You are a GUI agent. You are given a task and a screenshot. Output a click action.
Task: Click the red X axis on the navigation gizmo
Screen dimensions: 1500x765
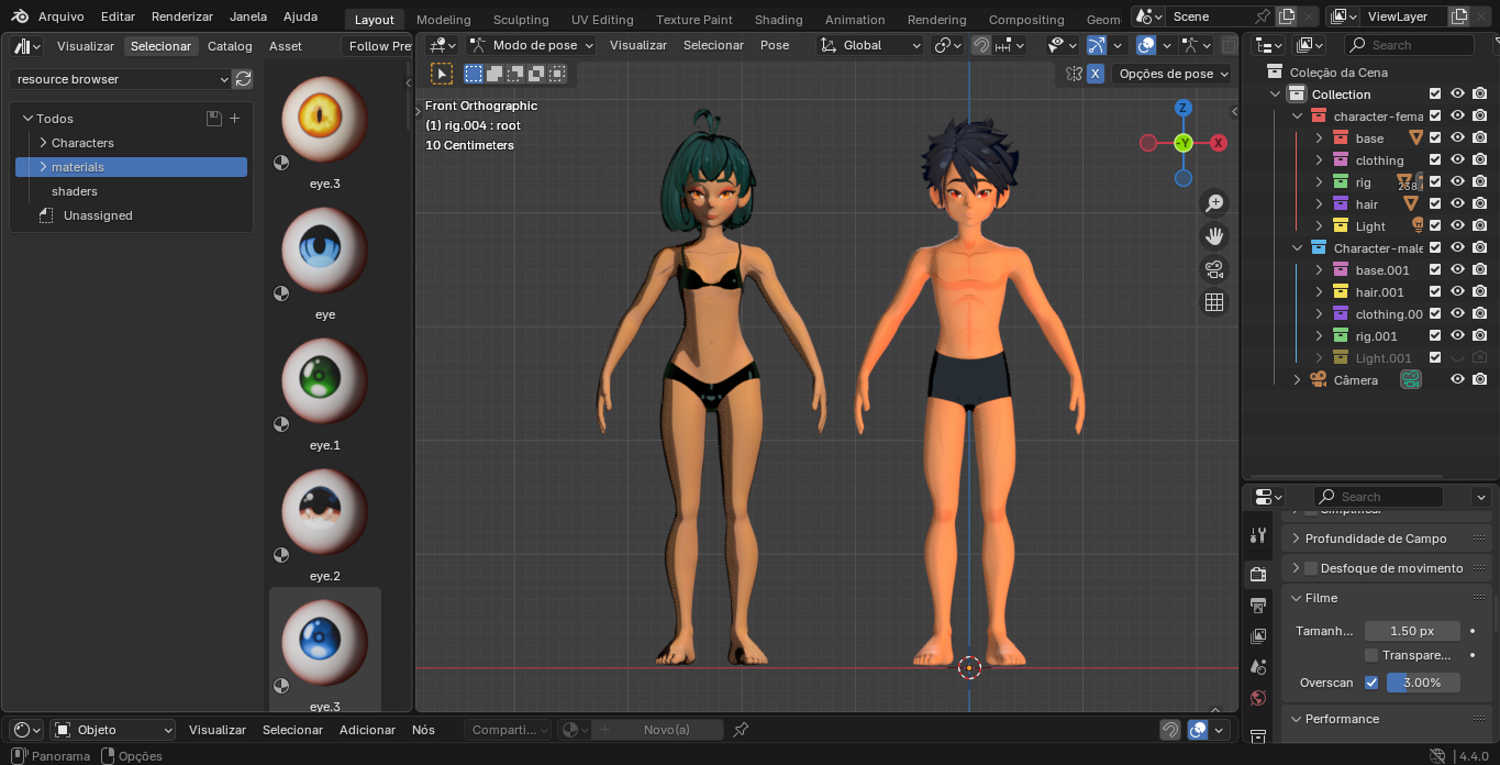1218,143
